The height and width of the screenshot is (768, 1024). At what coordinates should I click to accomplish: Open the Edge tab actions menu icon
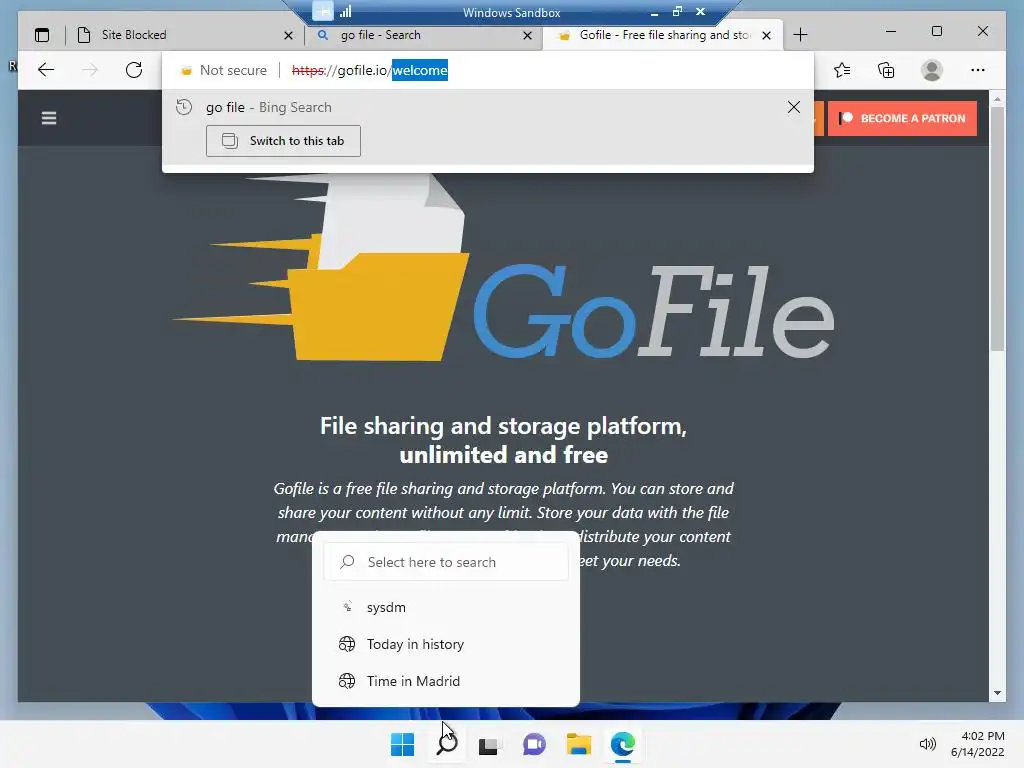[x=42, y=35]
